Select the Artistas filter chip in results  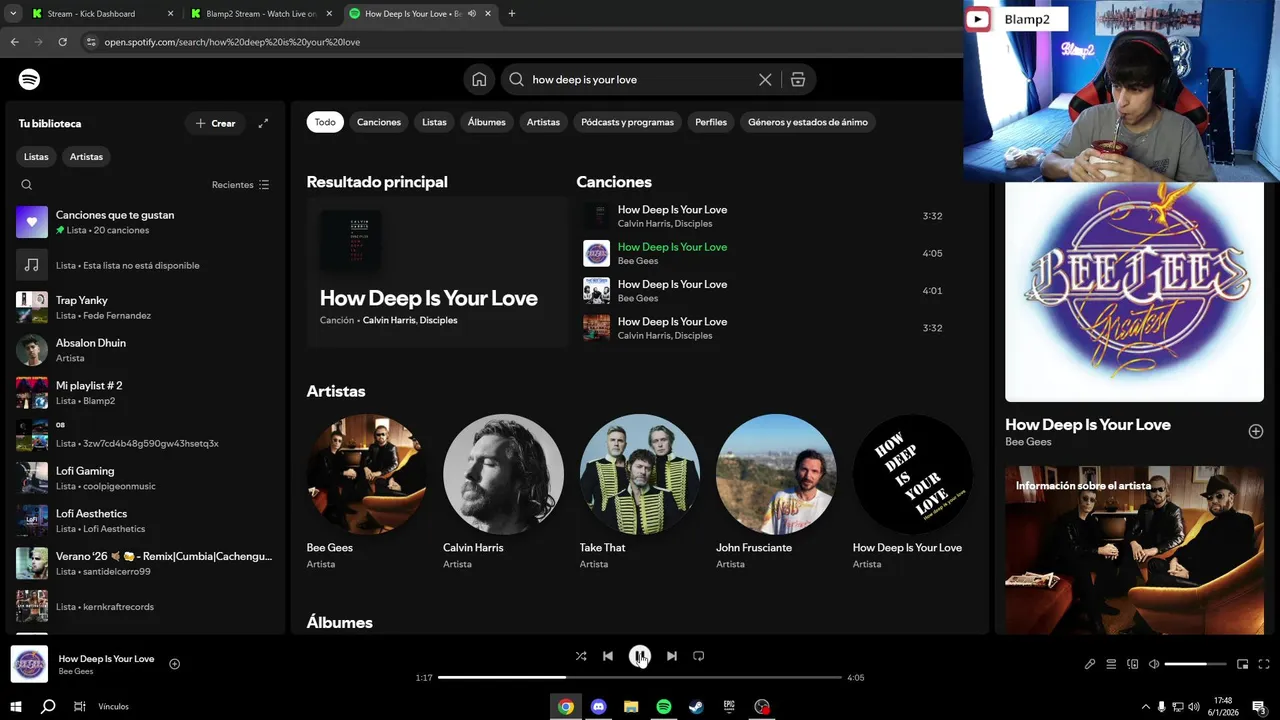543,122
